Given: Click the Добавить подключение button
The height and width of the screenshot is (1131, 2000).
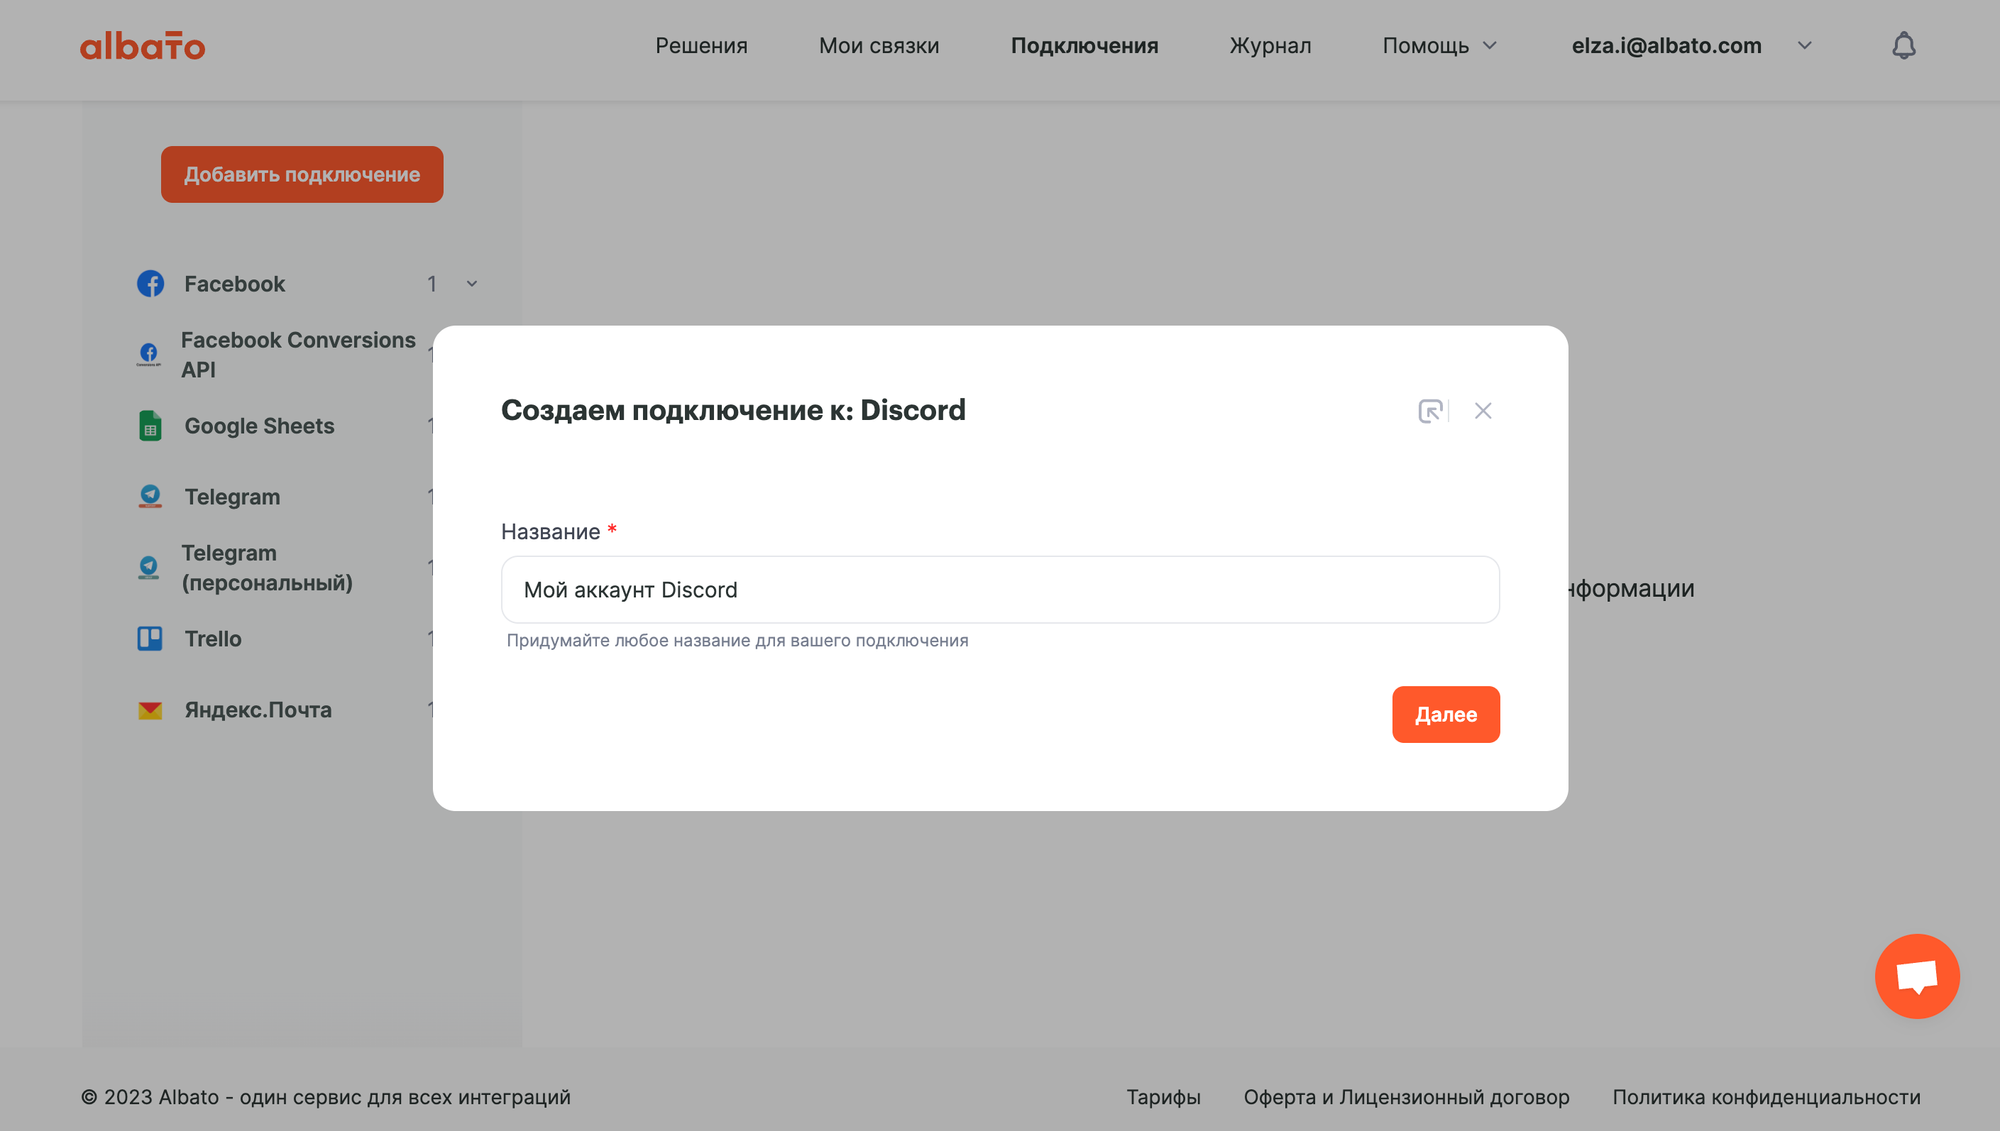Looking at the screenshot, I should (x=302, y=174).
